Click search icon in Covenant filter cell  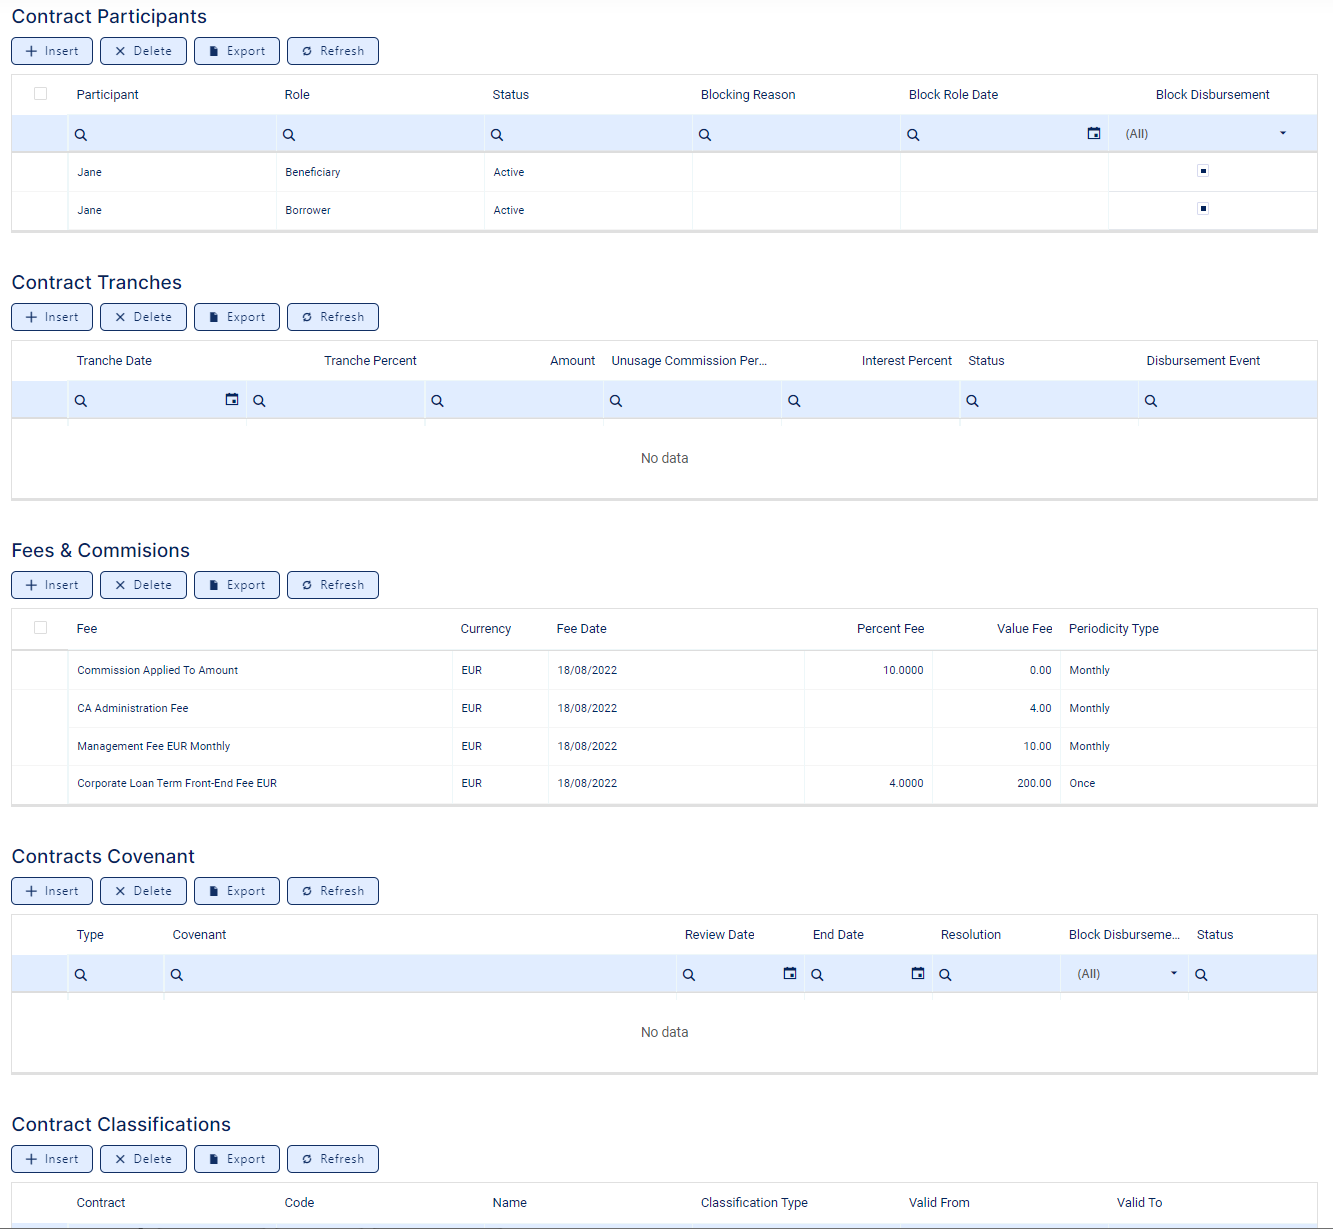[x=177, y=975]
